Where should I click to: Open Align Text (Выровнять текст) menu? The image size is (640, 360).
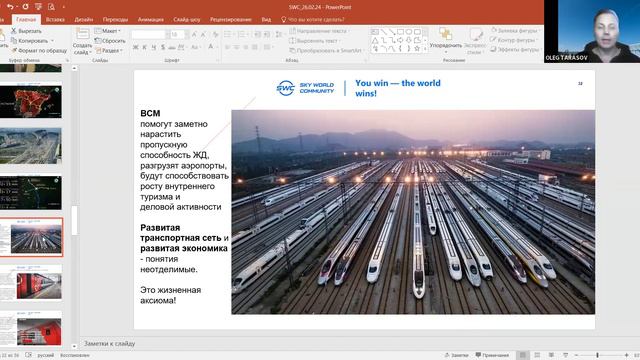point(315,41)
